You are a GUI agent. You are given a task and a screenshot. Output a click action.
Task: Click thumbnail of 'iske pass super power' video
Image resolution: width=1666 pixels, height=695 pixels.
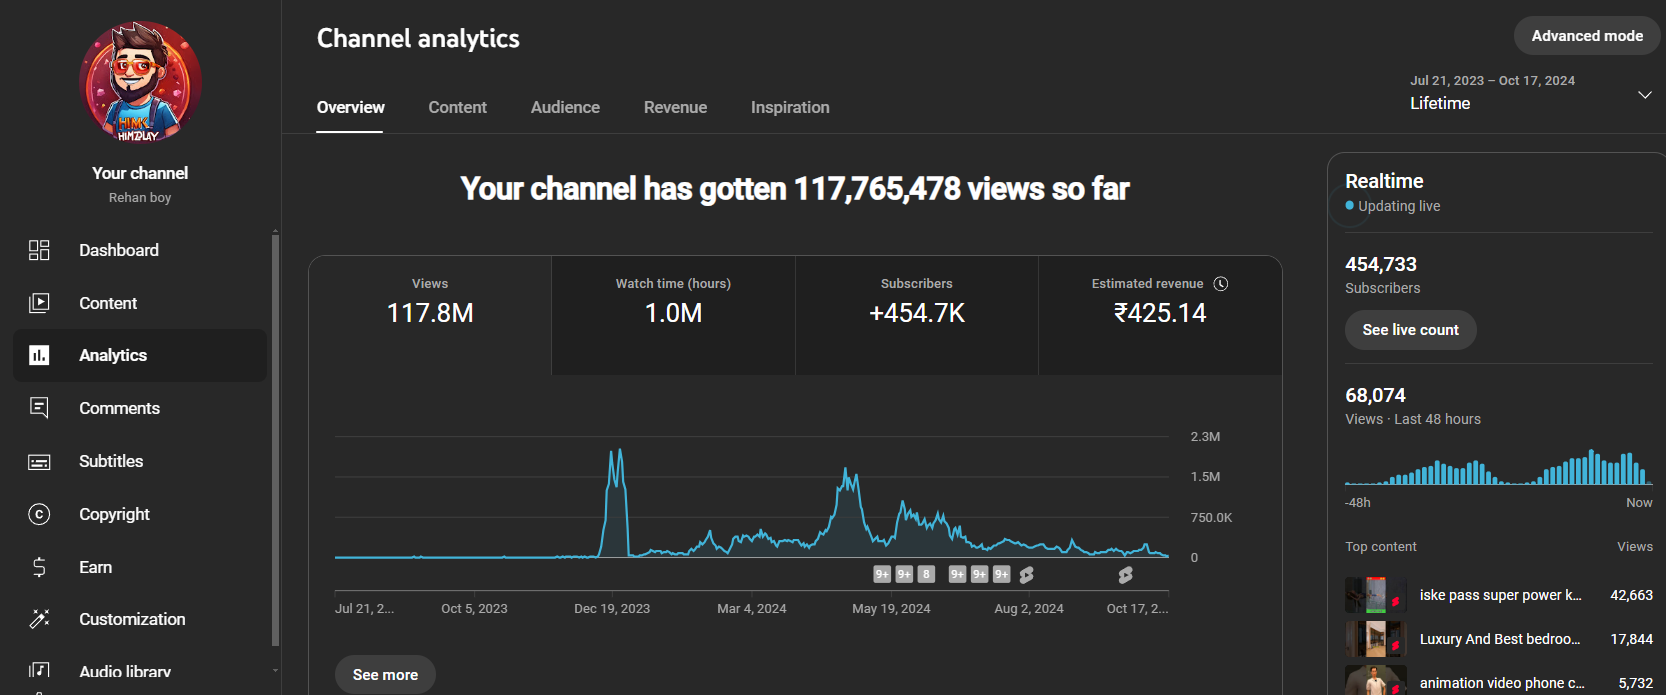click(1375, 595)
